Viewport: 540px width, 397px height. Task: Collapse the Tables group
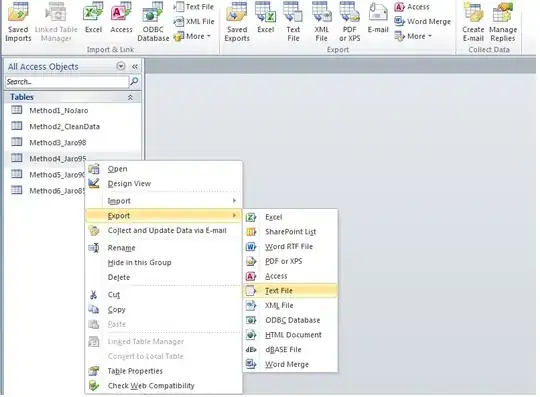click(130, 97)
